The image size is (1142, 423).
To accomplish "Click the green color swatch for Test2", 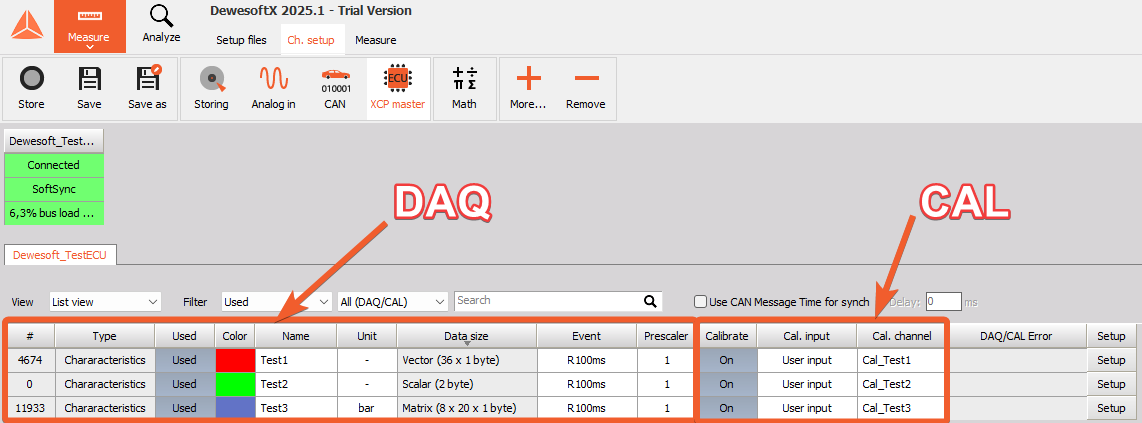I will [235, 384].
